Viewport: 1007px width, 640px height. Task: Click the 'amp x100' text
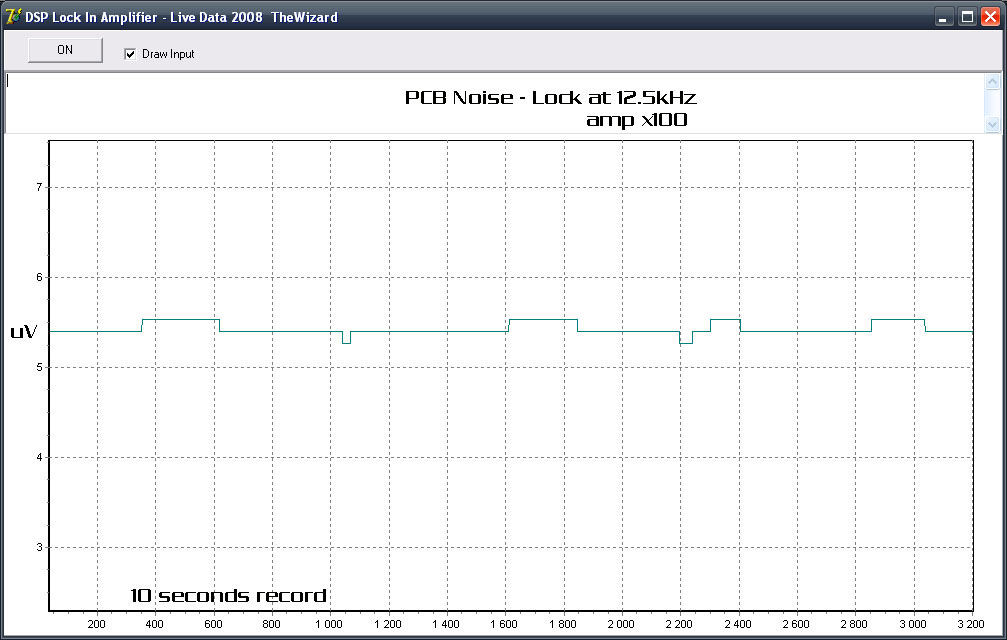(x=636, y=120)
